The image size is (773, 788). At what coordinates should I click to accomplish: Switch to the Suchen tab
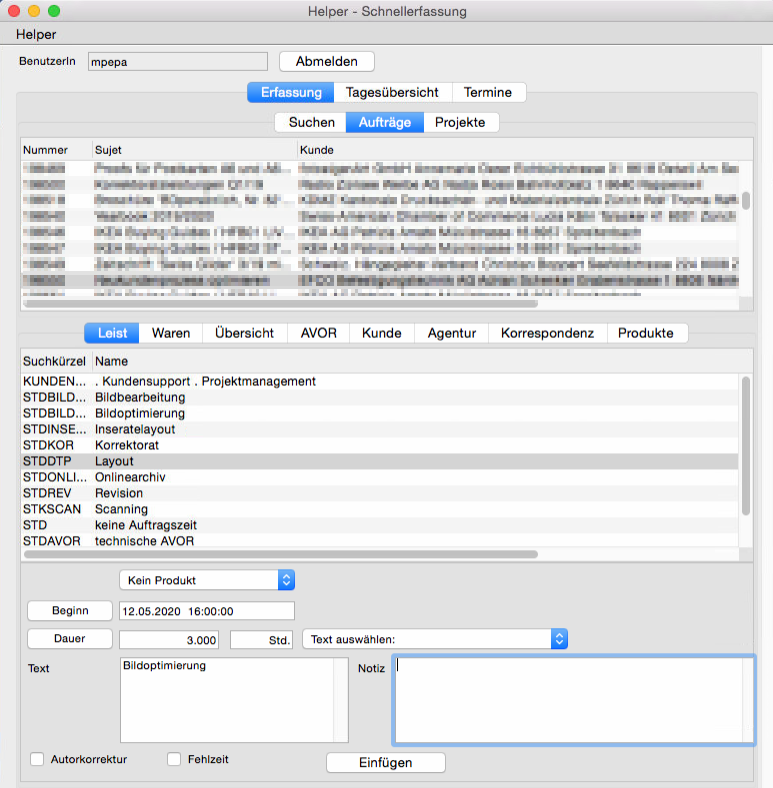311,122
